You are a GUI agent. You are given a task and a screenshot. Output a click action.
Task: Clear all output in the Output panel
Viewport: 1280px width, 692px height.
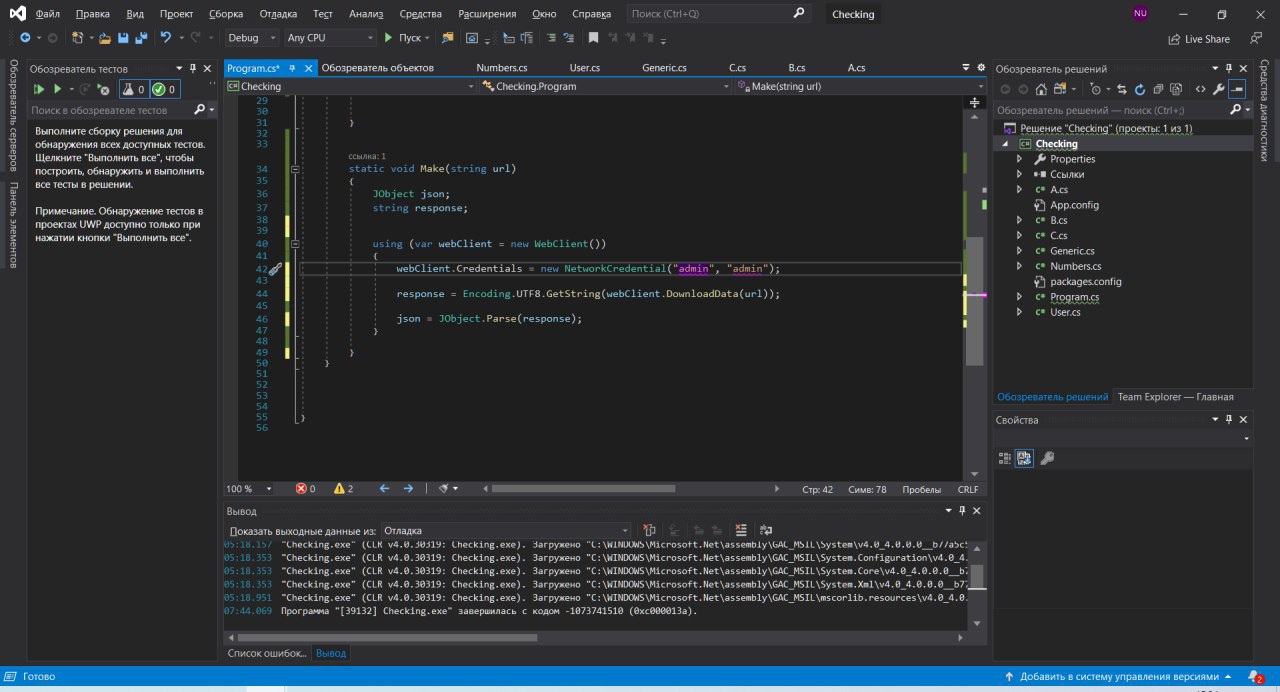pyautogui.click(x=741, y=530)
